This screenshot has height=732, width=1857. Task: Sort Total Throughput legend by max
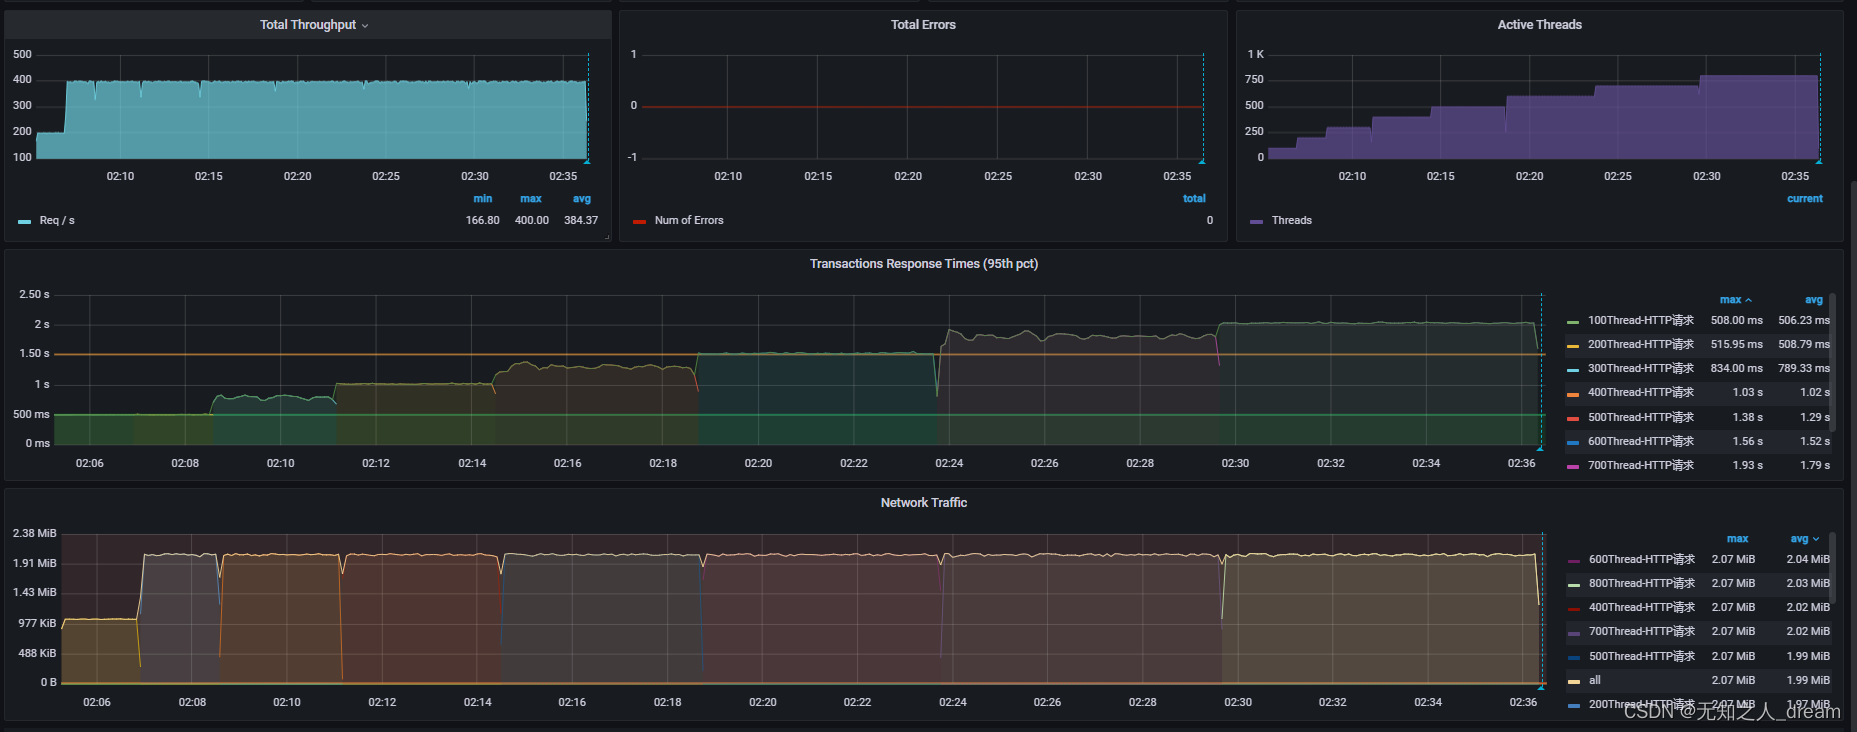(531, 199)
